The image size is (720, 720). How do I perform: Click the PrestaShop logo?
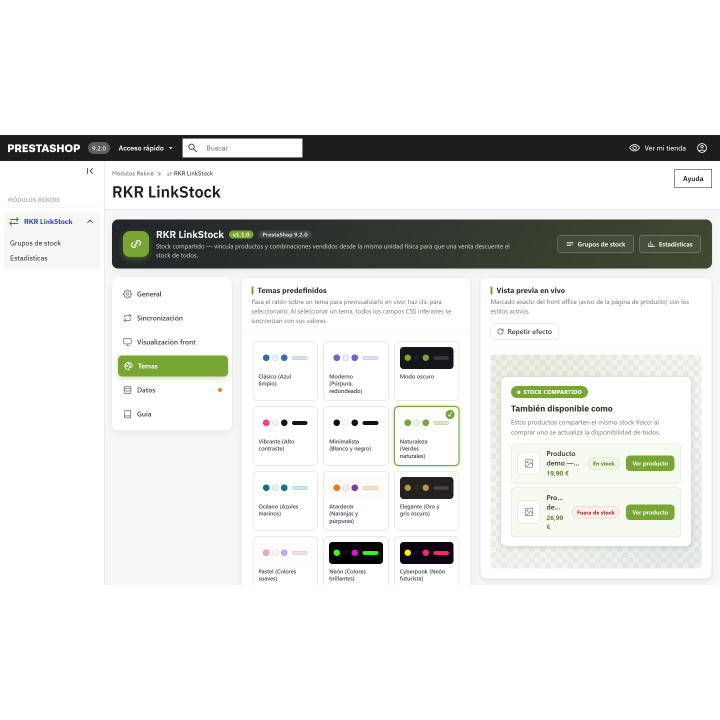[44, 148]
